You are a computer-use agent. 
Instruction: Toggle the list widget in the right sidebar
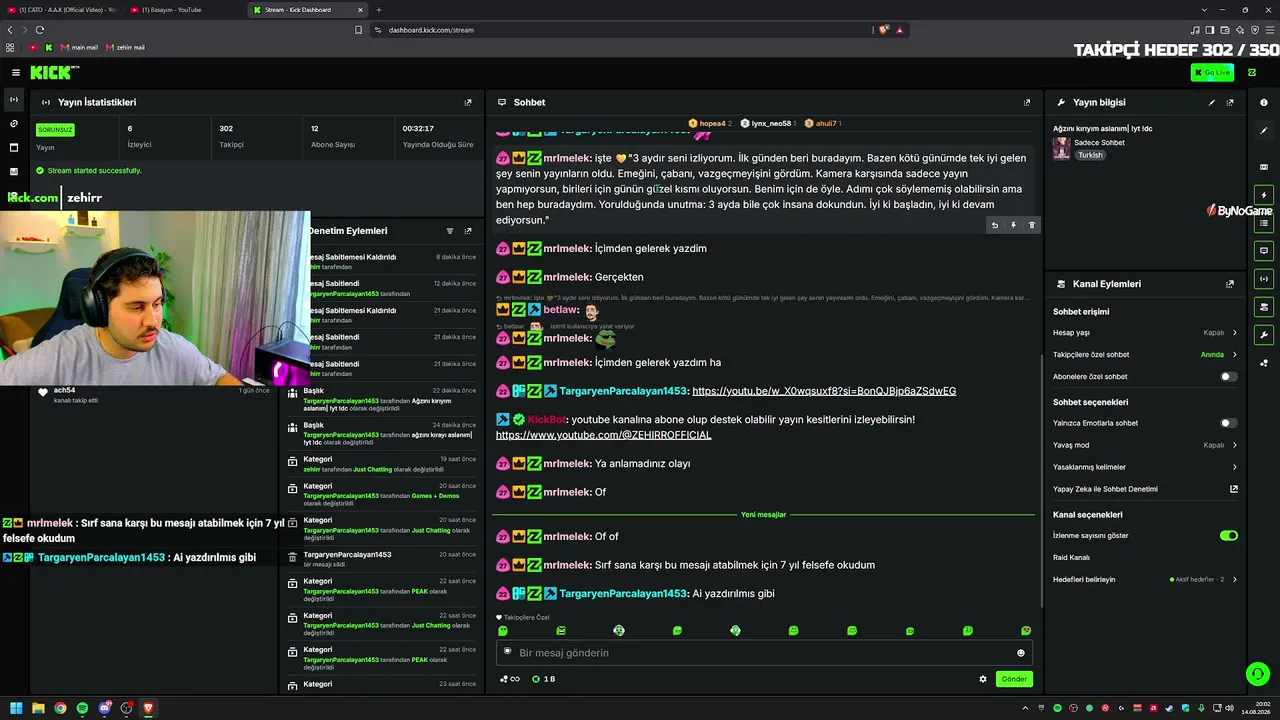1264,223
